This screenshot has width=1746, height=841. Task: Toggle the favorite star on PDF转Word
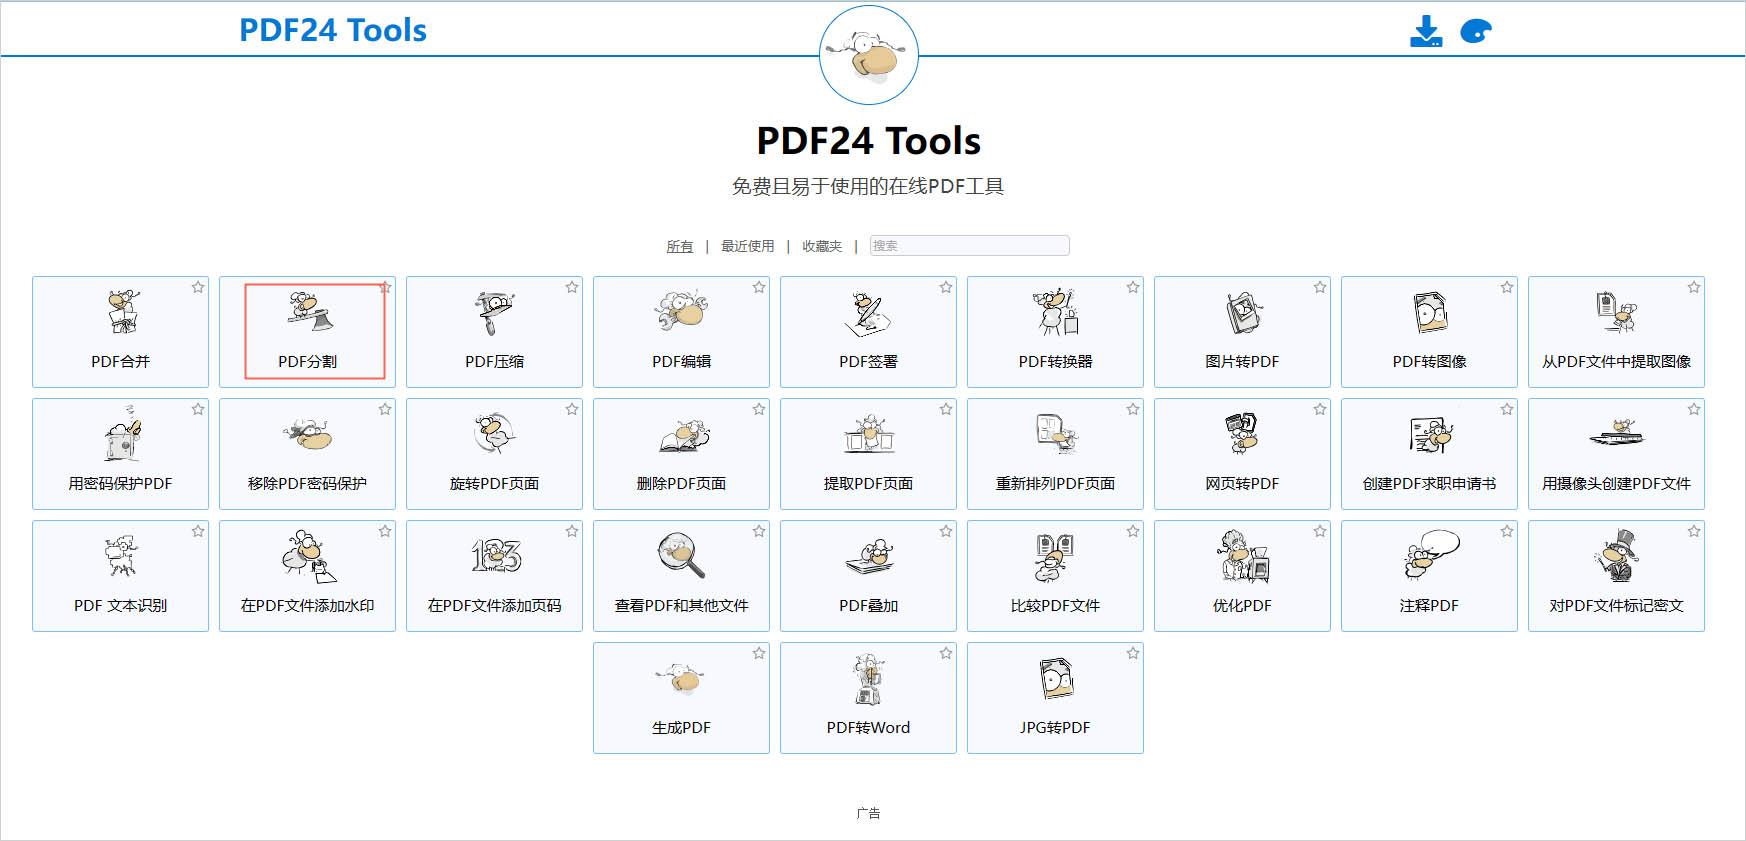[x=946, y=653]
